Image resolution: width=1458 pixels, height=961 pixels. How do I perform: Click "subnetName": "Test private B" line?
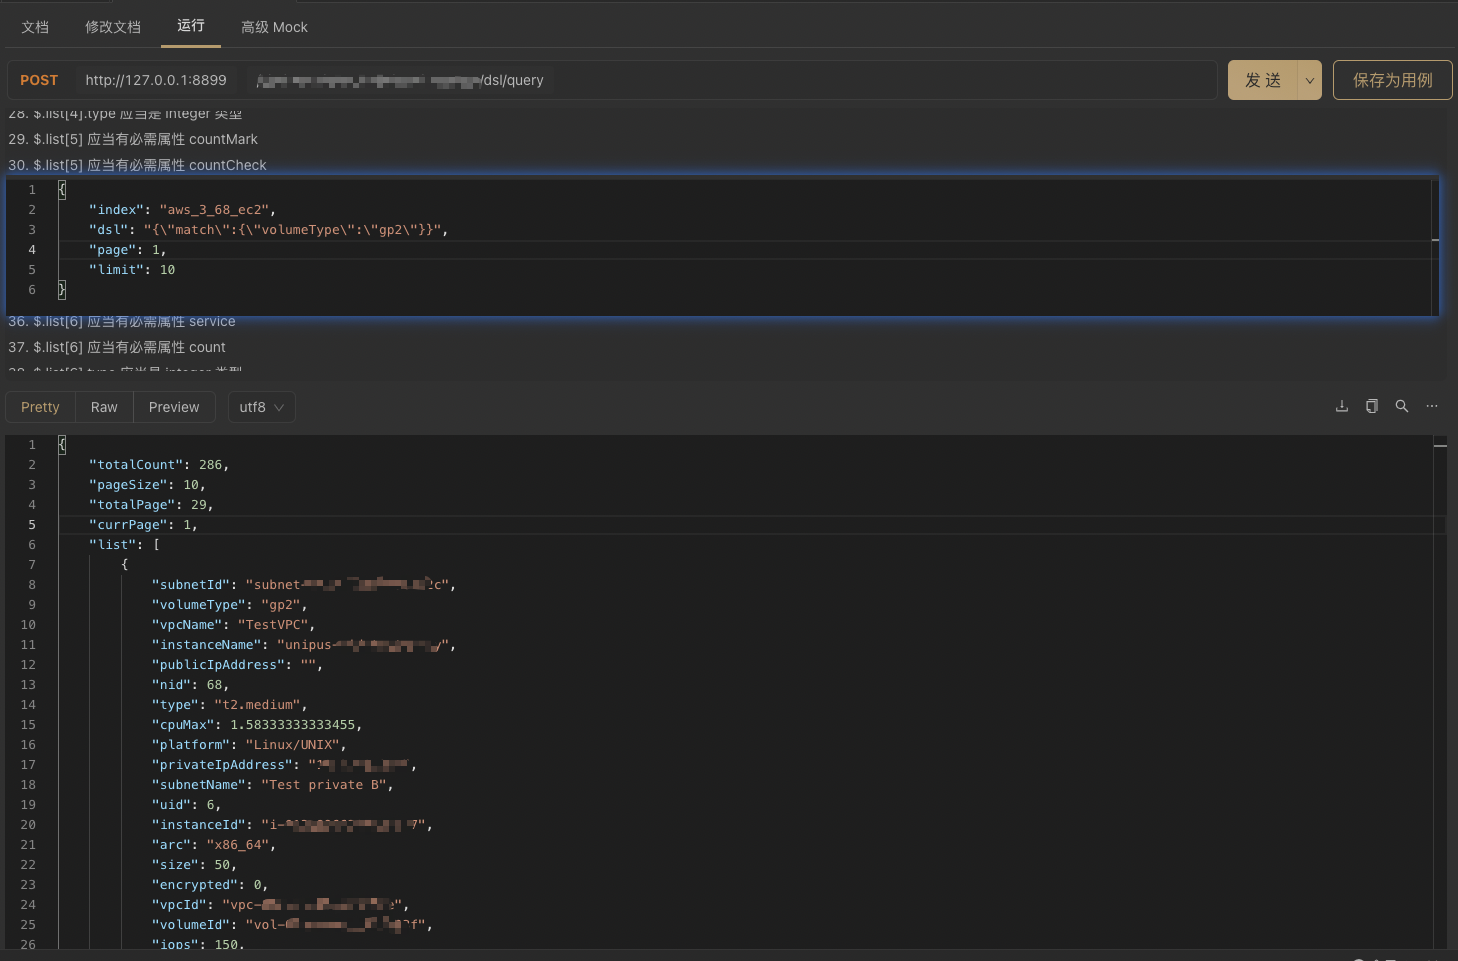pos(272,785)
